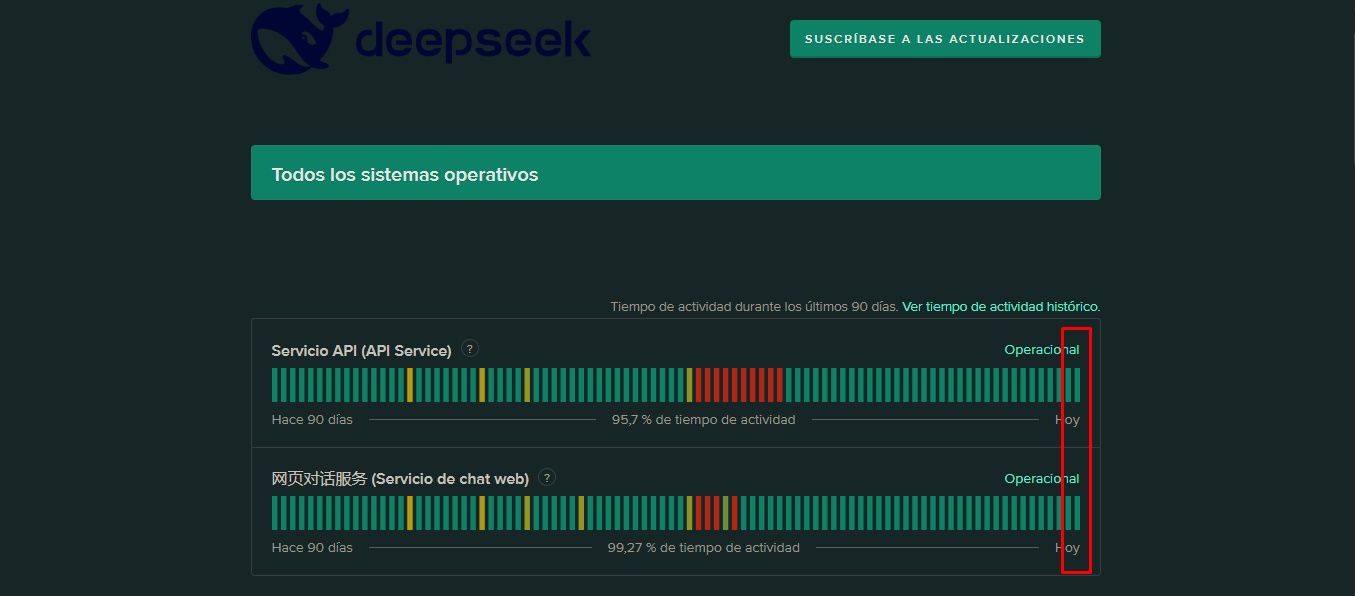The image size is (1355, 596).
Task: Click the leftmost bar in chat web uptime row
Action: pyautogui.click(x=275, y=513)
